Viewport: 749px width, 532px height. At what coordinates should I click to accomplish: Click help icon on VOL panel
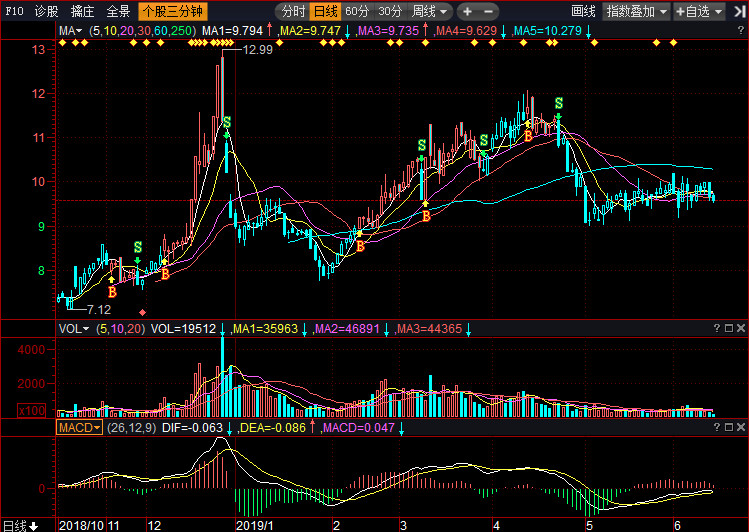click(x=716, y=328)
